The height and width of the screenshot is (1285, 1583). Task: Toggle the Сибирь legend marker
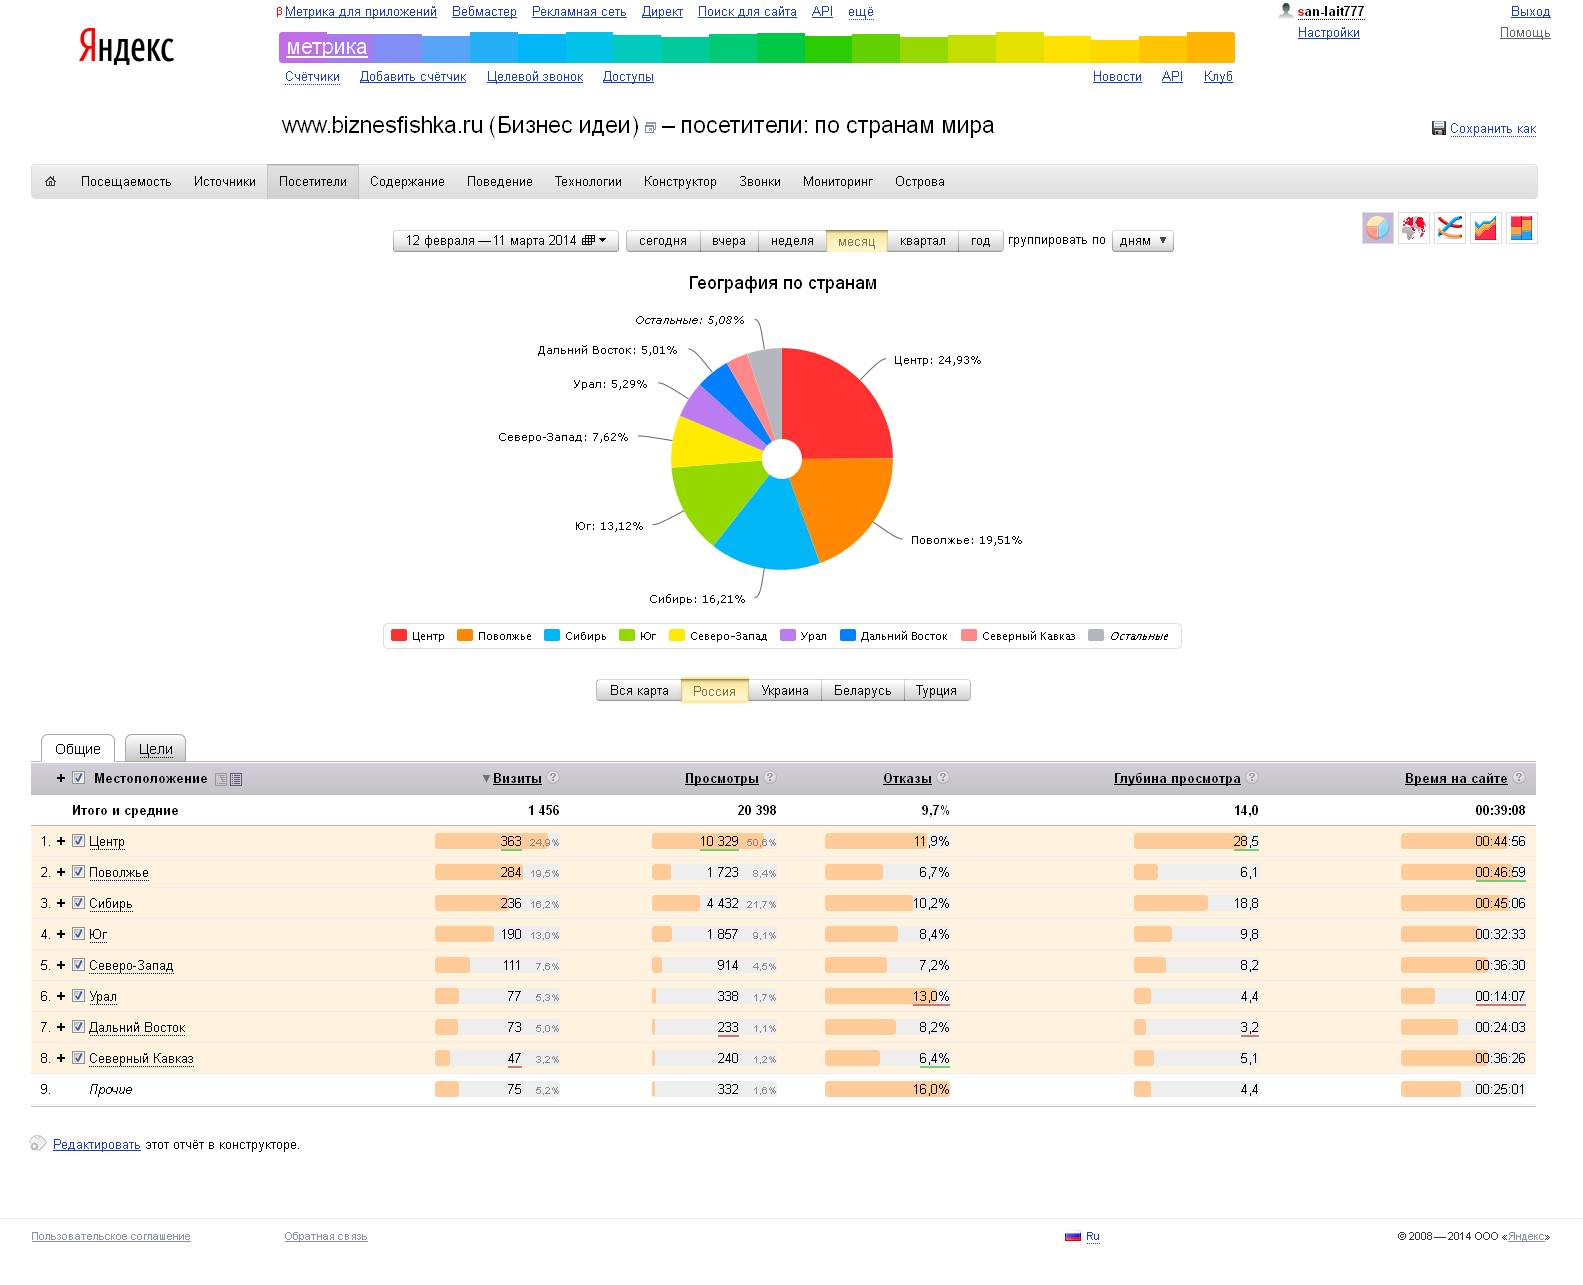pyautogui.click(x=552, y=635)
